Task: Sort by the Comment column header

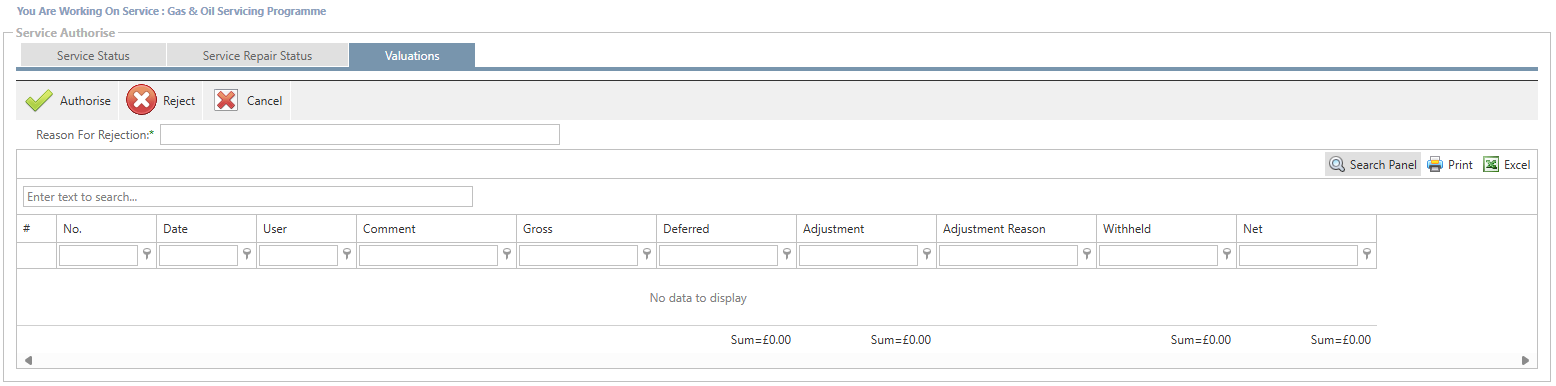Action: 436,229
